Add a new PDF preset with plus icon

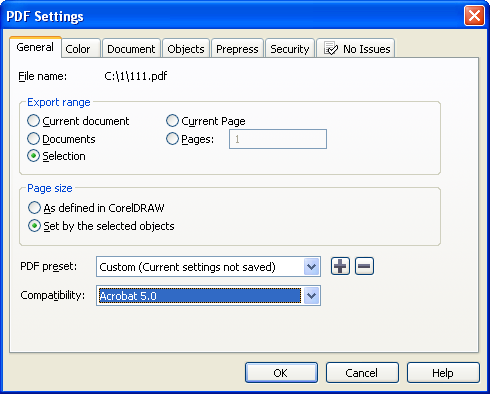pos(340,266)
